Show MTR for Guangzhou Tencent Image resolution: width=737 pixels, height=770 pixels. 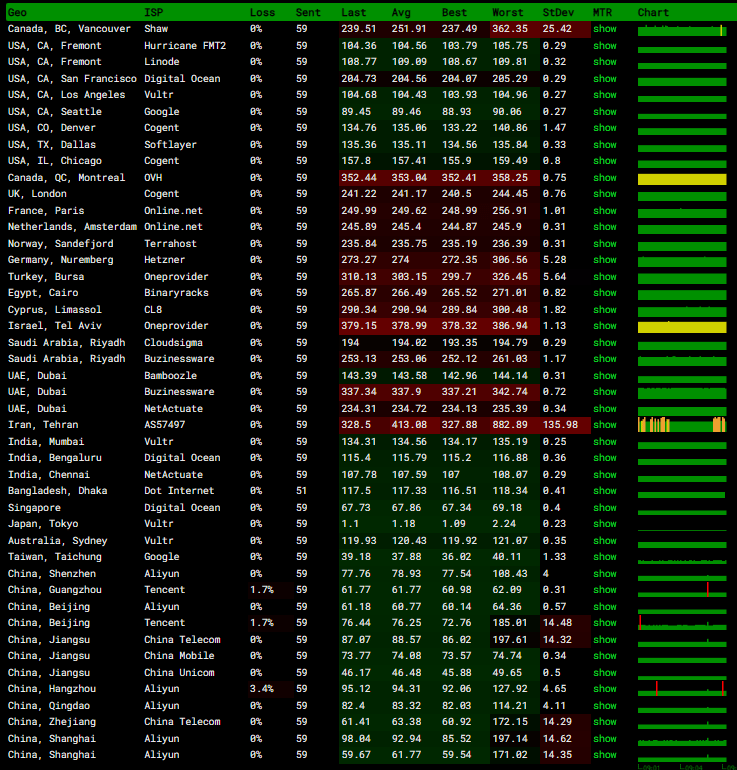(x=604, y=590)
